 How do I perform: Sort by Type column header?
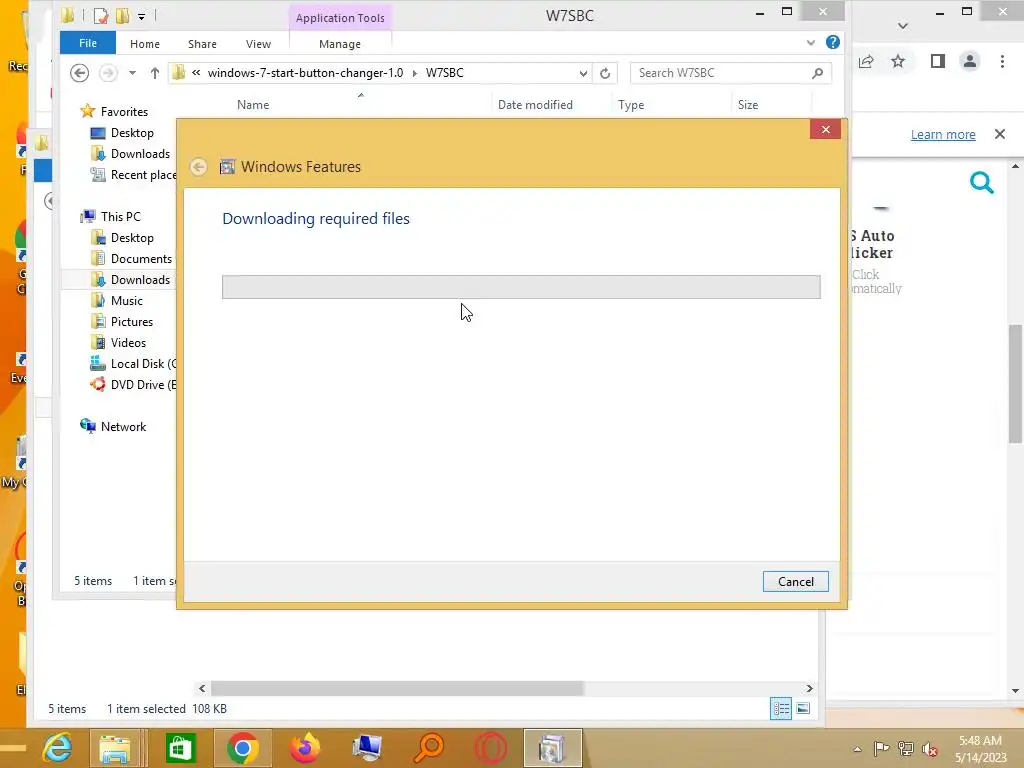(x=631, y=104)
